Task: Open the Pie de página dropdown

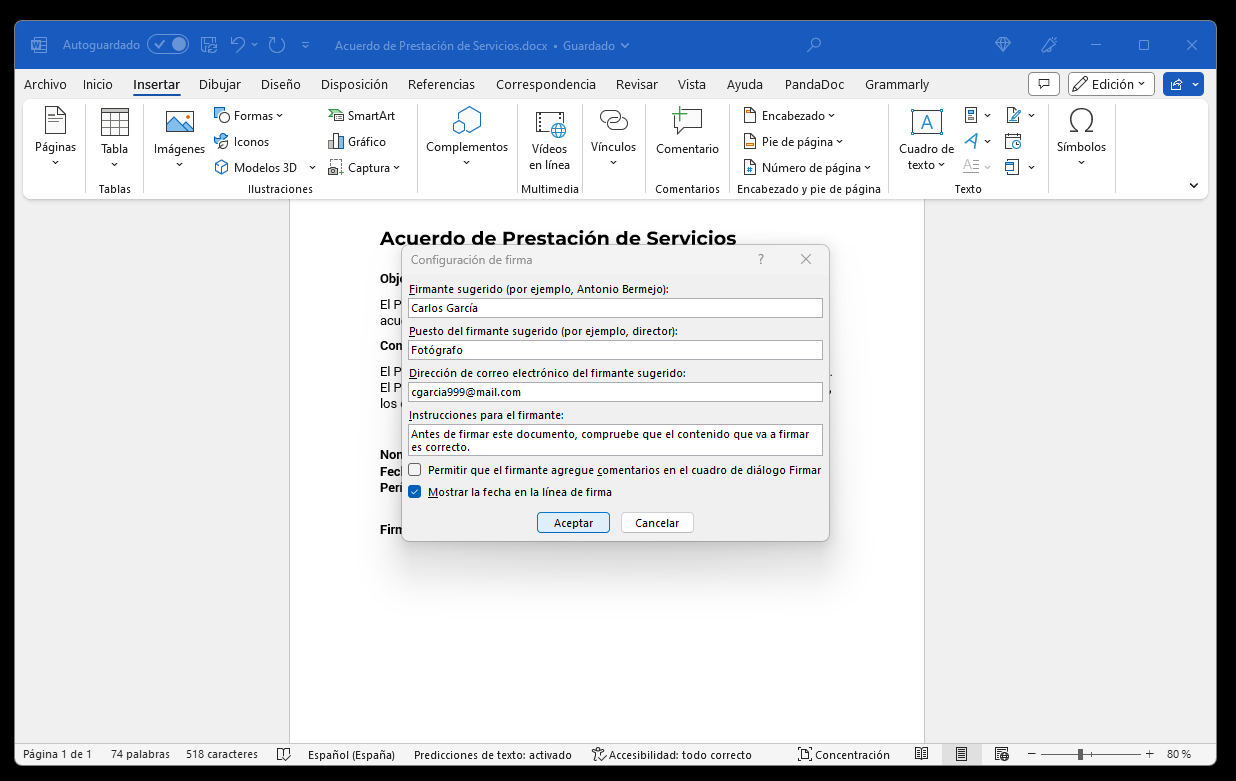Action: coord(794,142)
